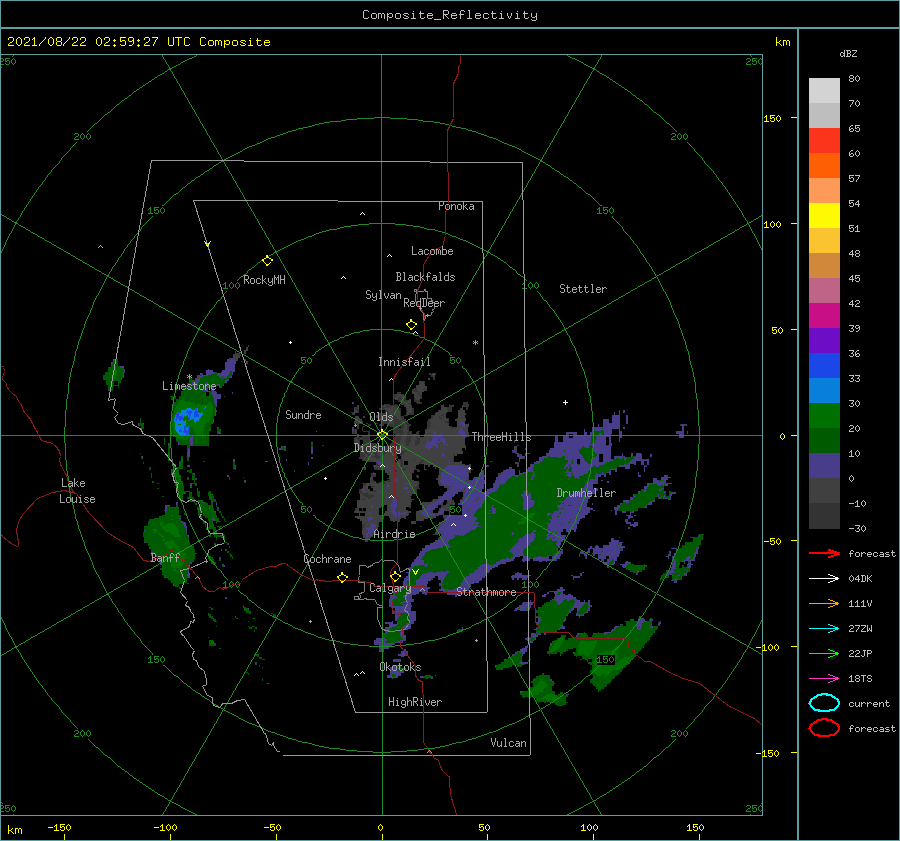Click the dBZ legend heading
Screen dimensions: 900x841
[848, 54]
